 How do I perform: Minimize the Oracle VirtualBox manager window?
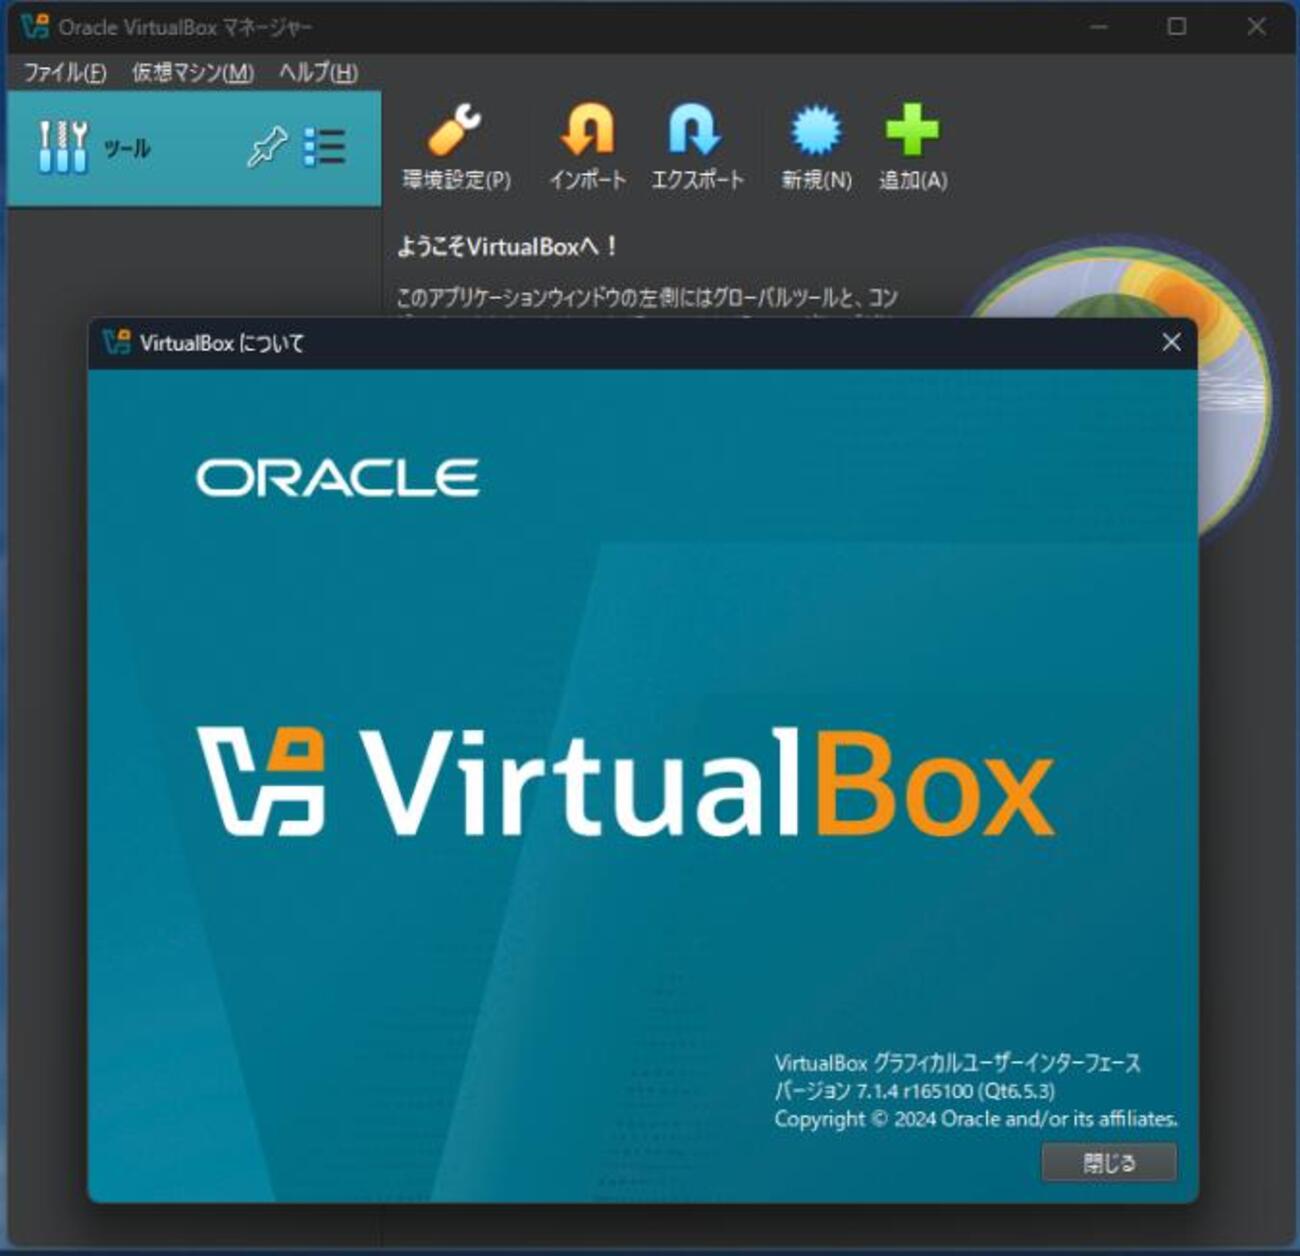tap(1099, 27)
